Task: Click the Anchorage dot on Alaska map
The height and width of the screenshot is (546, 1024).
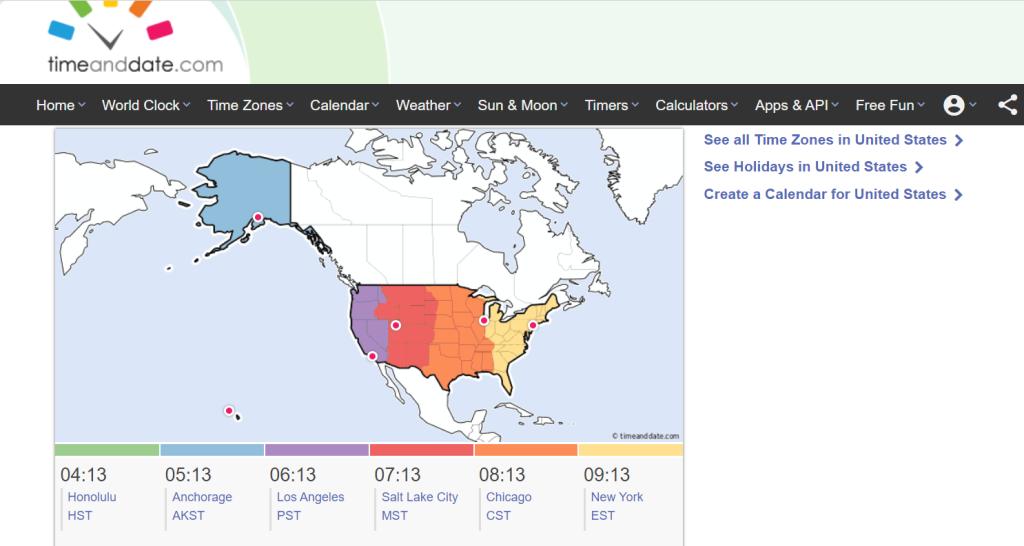Action: click(257, 217)
